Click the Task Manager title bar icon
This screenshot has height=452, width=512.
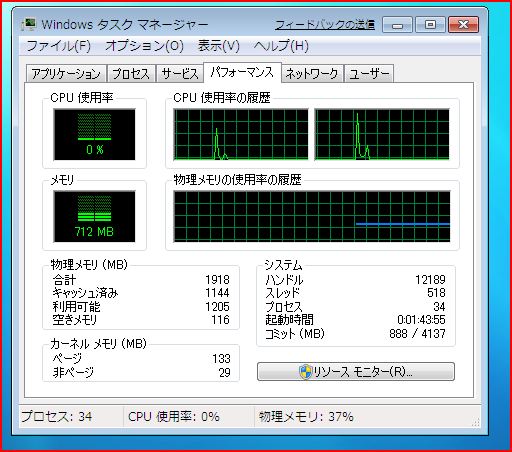click(x=29, y=25)
